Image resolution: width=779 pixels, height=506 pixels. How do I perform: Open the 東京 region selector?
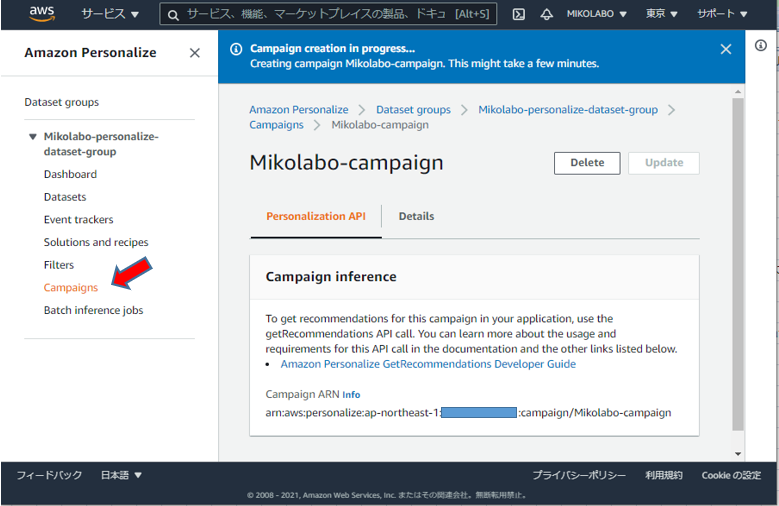pos(661,14)
